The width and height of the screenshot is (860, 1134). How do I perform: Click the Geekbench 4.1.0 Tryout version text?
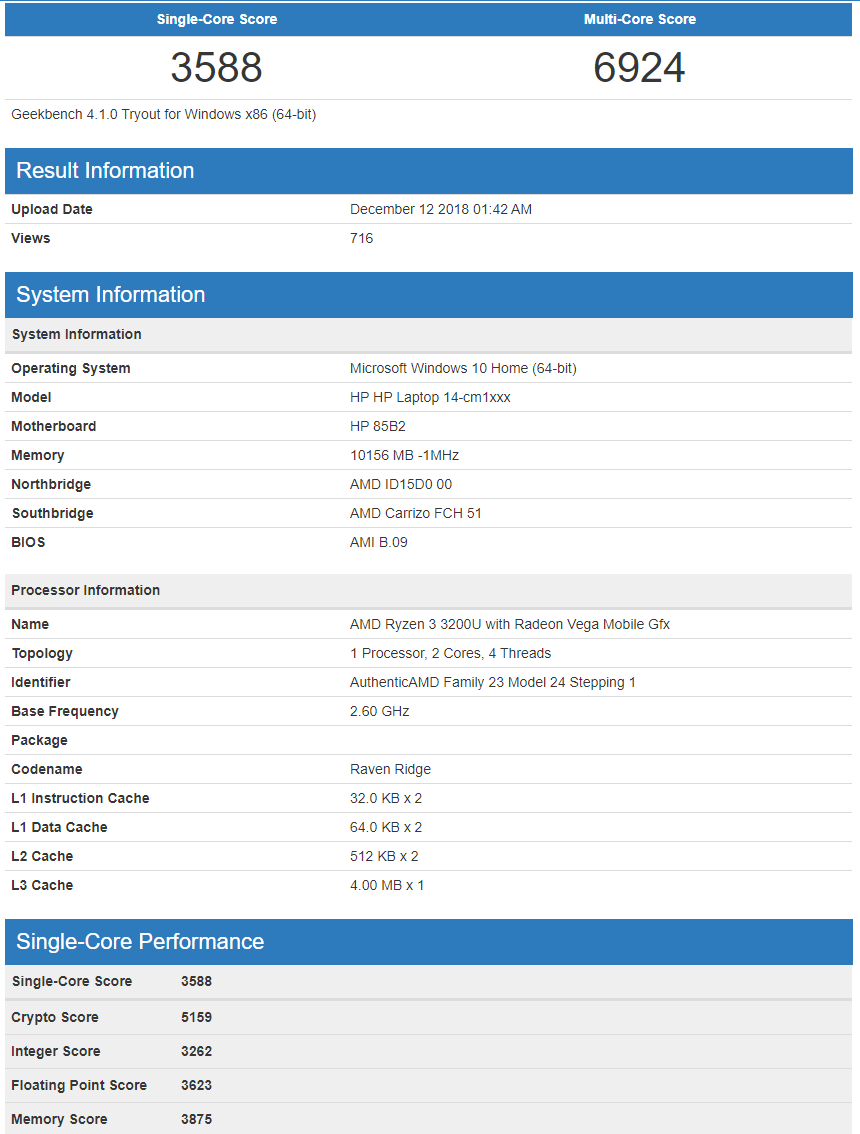pyautogui.click(x=164, y=114)
